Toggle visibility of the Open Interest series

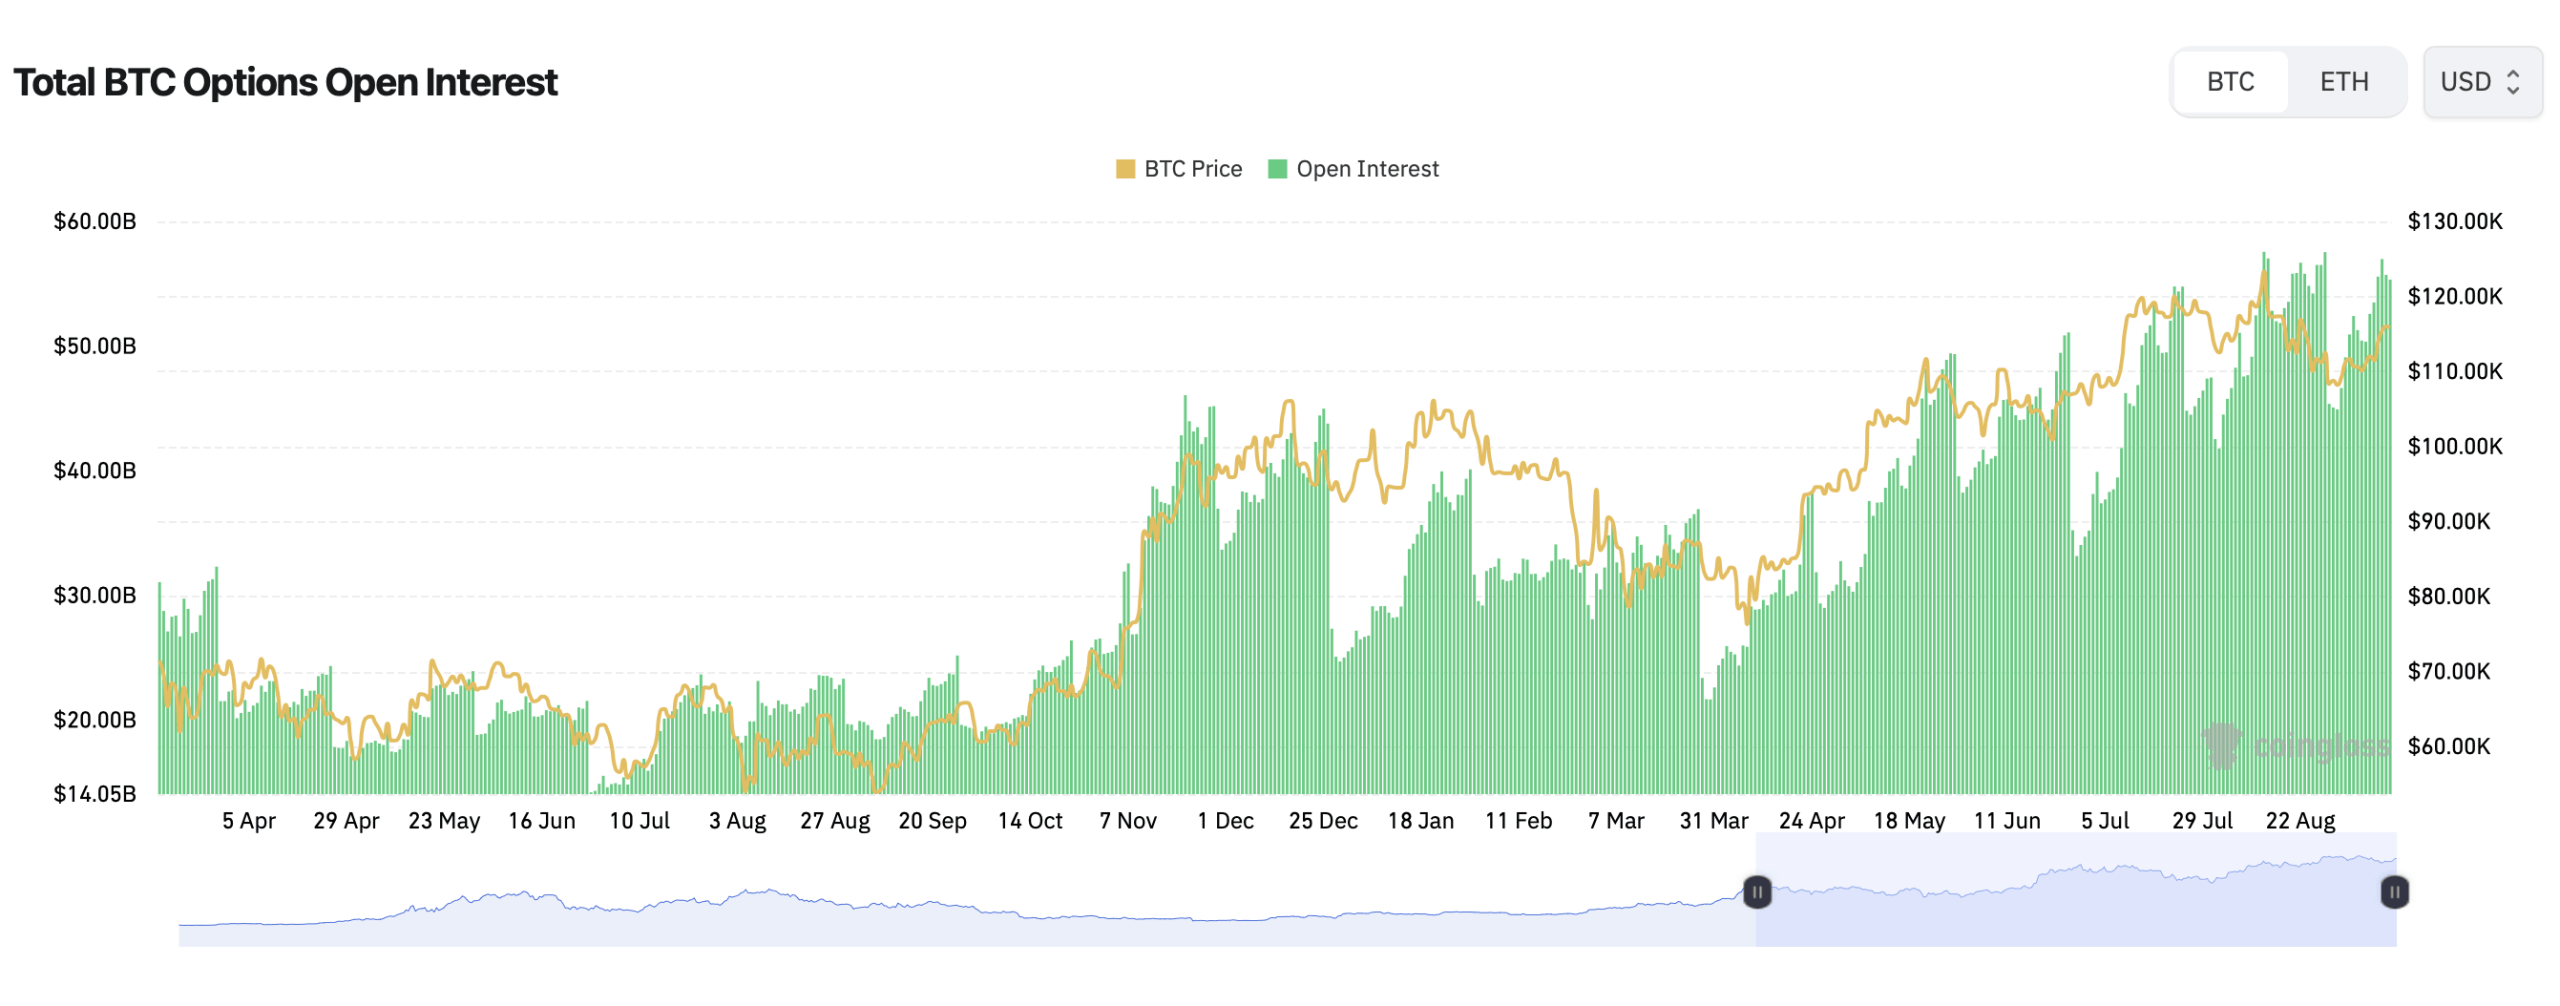[x=1355, y=168]
